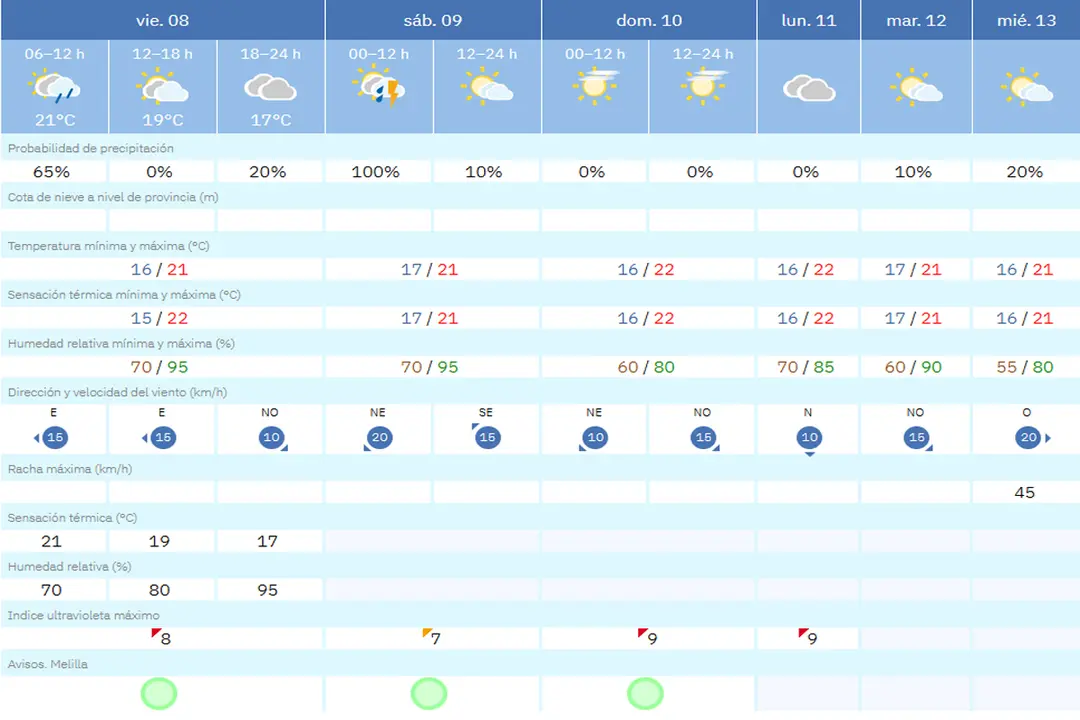The image size is (1080, 720).
Task: Select the lun. 11 day header
Action: [x=809, y=20]
